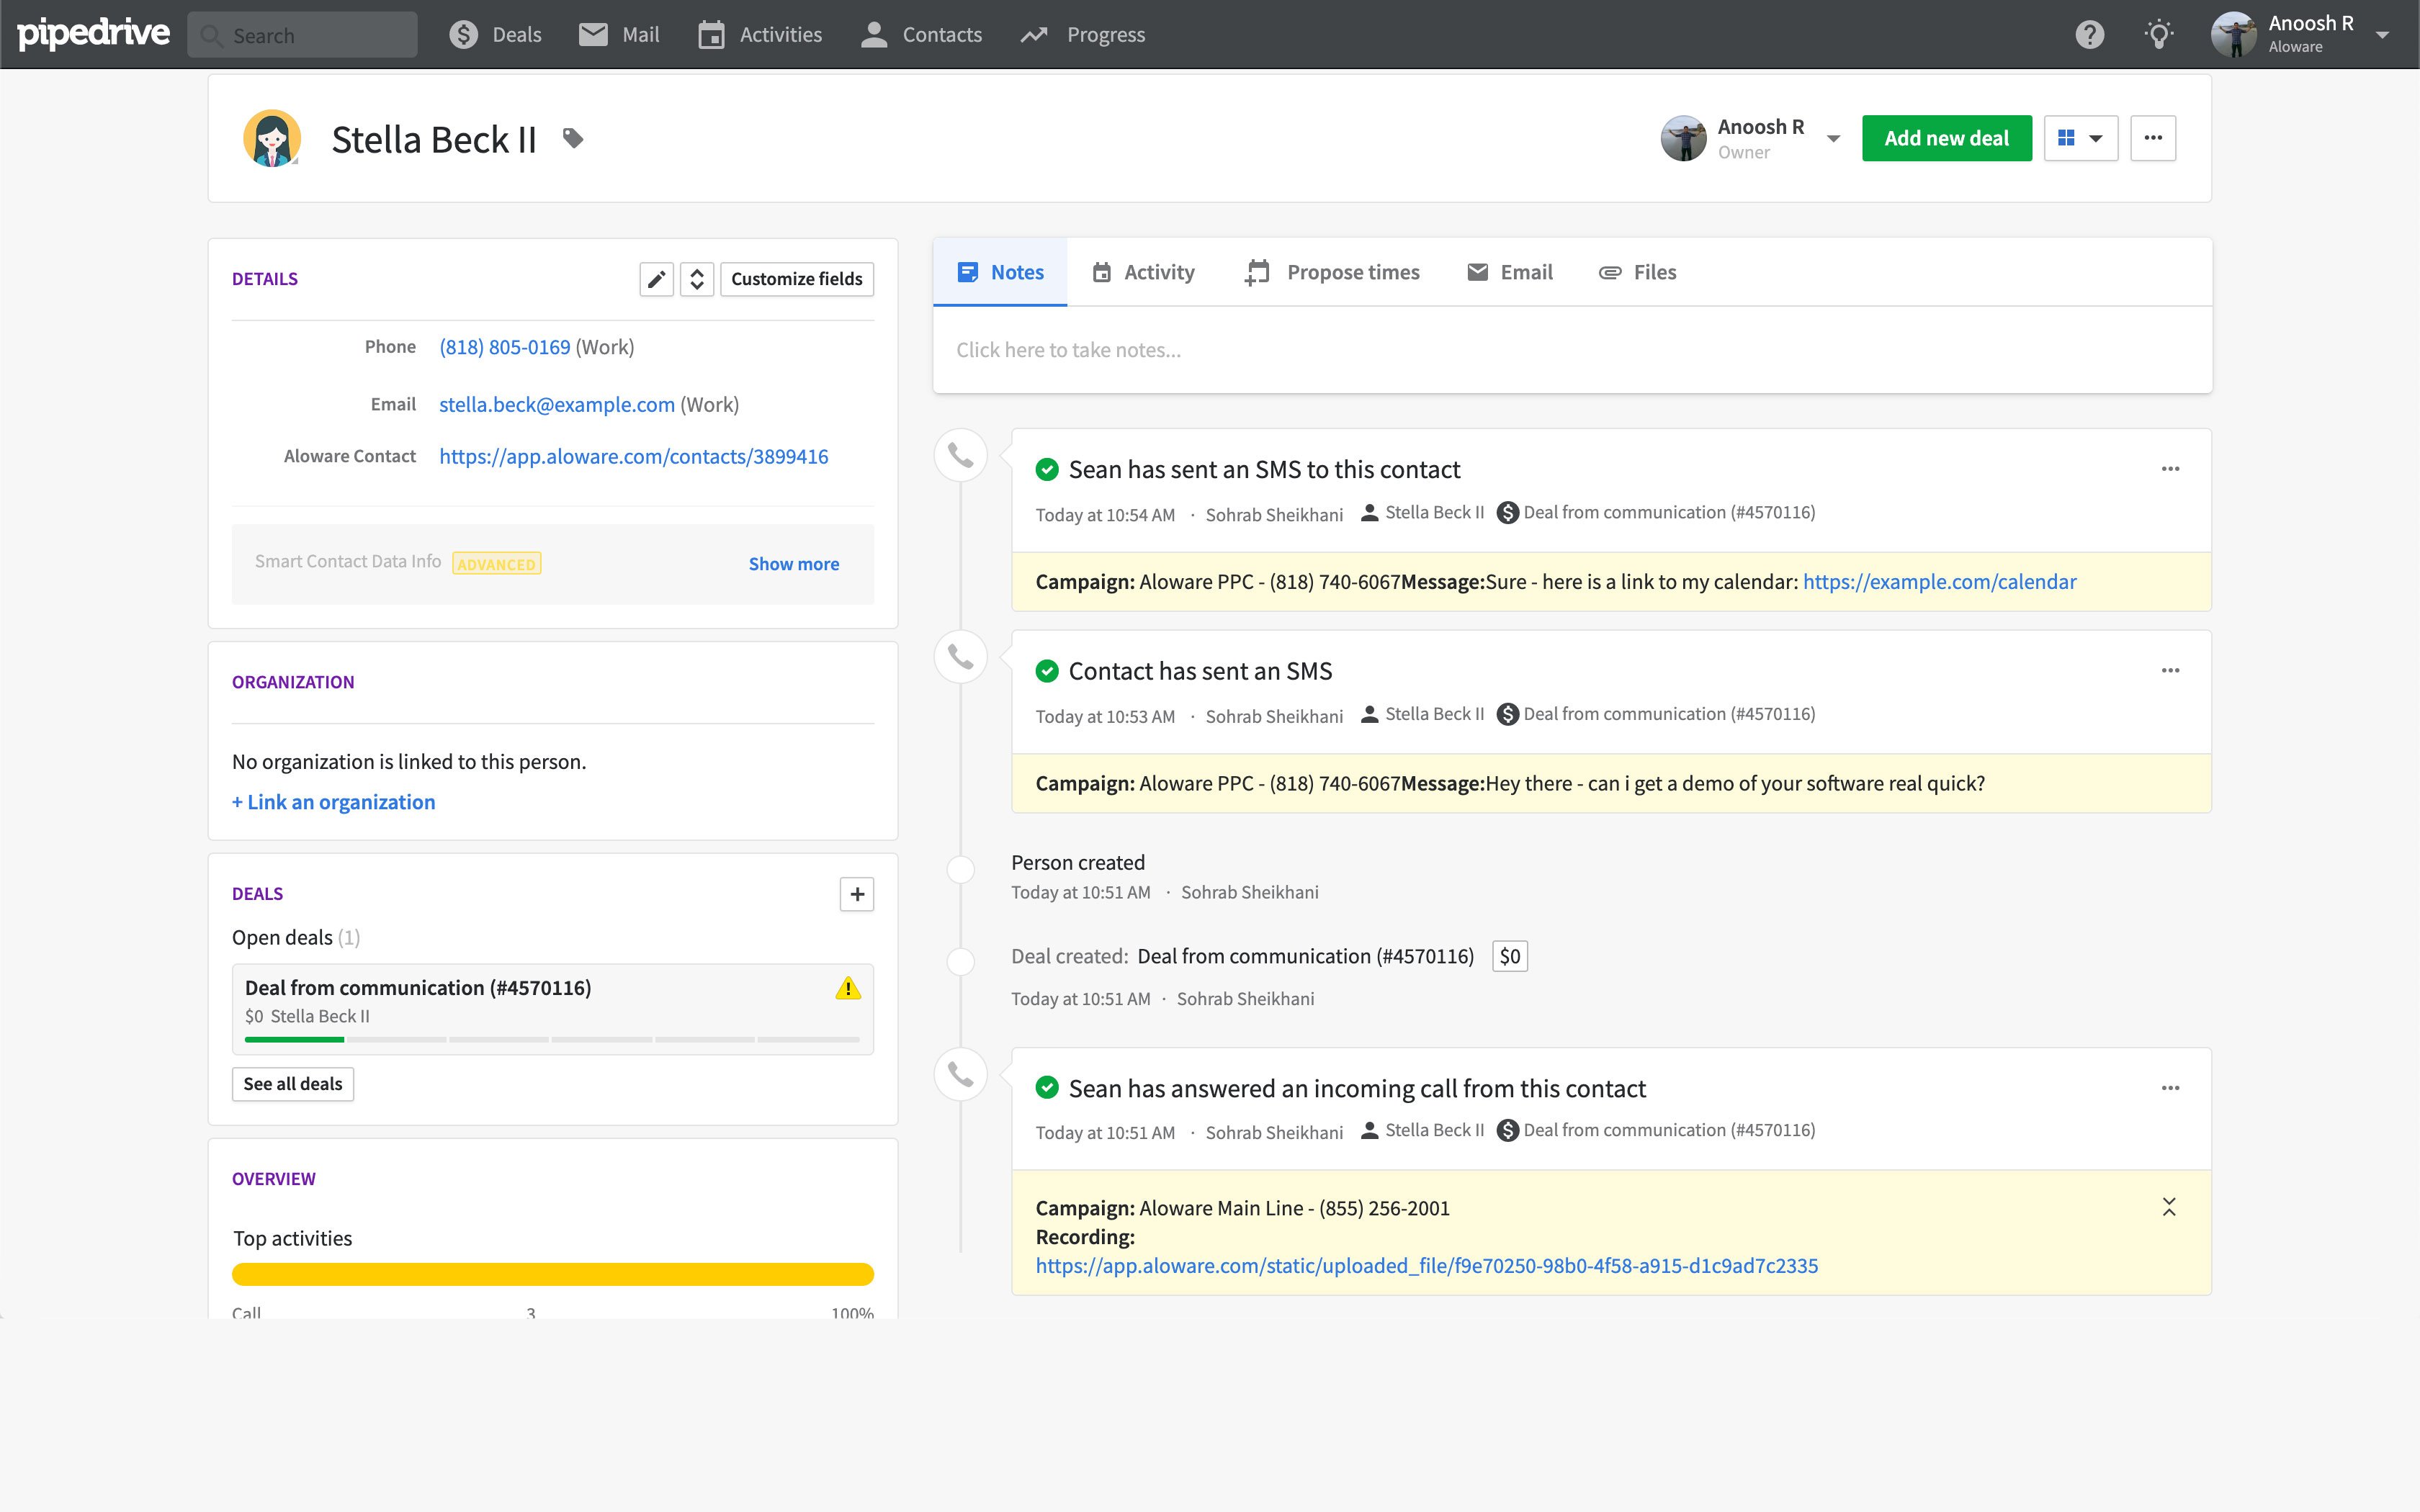Click deal link in 10:51 AM call activity

[x=1668, y=1130]
